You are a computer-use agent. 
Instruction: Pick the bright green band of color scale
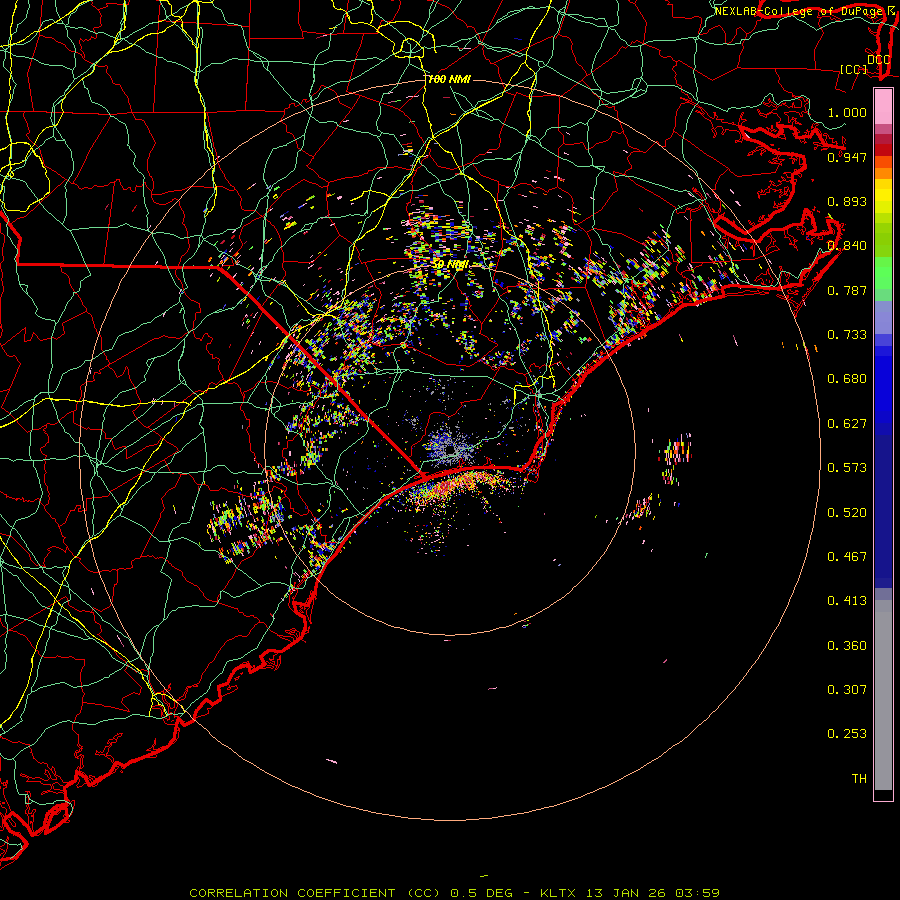click(x=883, y=273)
